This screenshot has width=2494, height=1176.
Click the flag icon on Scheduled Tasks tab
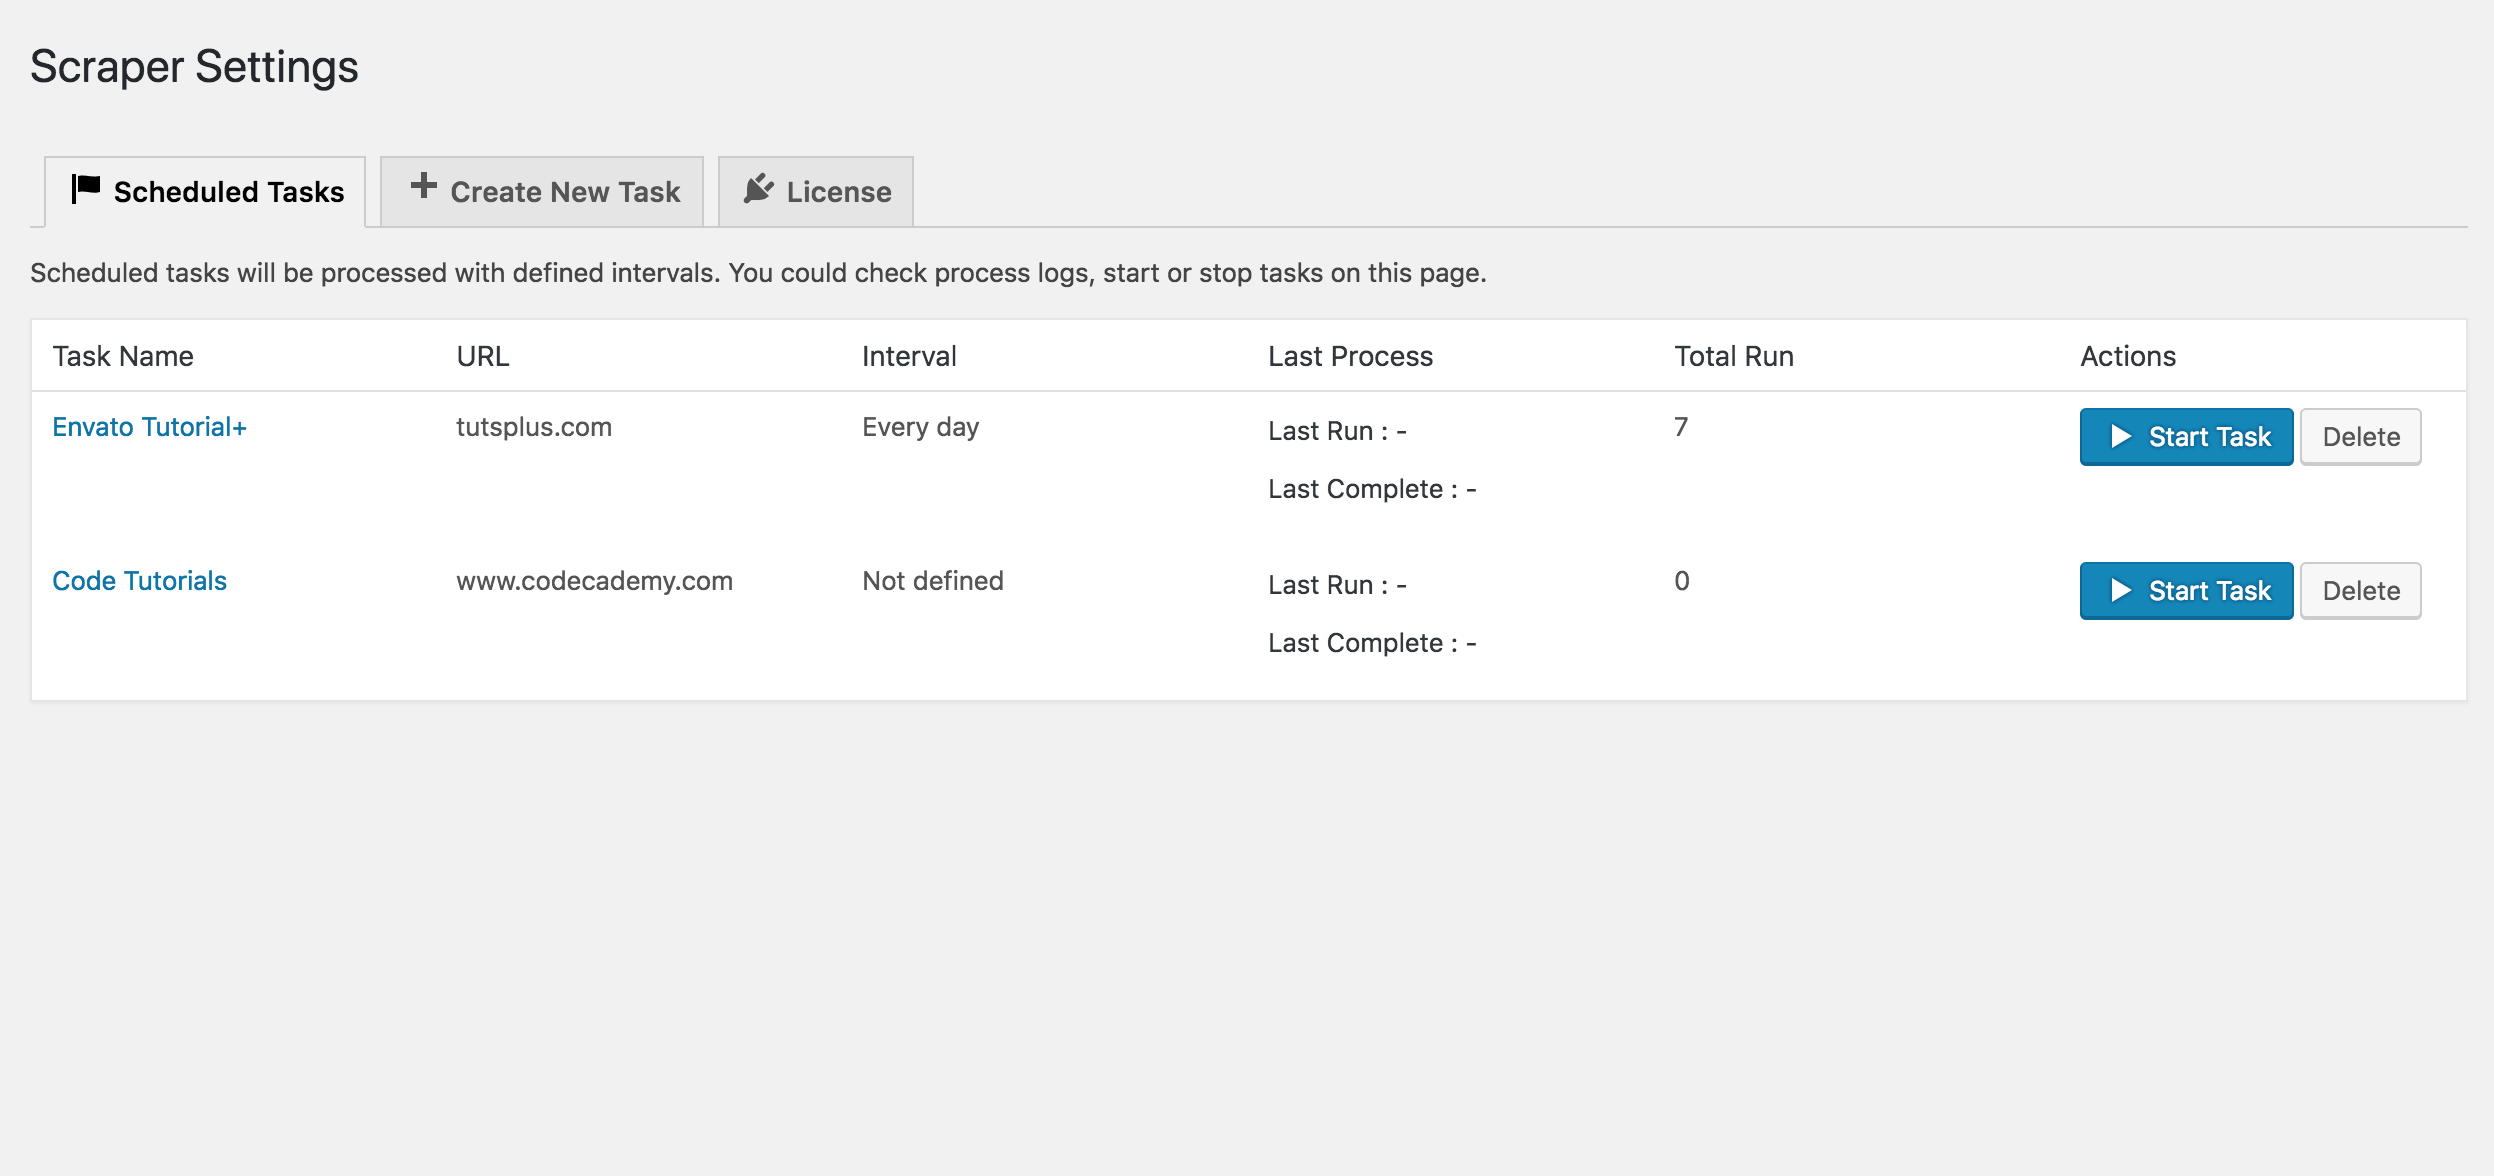click(x=86, y=188)
